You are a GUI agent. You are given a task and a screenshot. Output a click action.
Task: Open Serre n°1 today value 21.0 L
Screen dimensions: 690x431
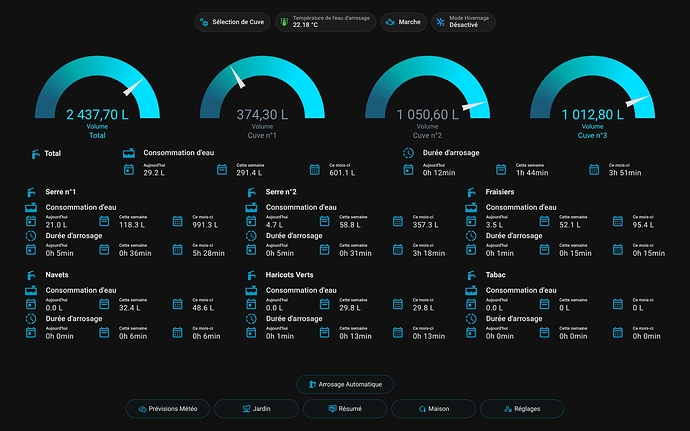56,225
